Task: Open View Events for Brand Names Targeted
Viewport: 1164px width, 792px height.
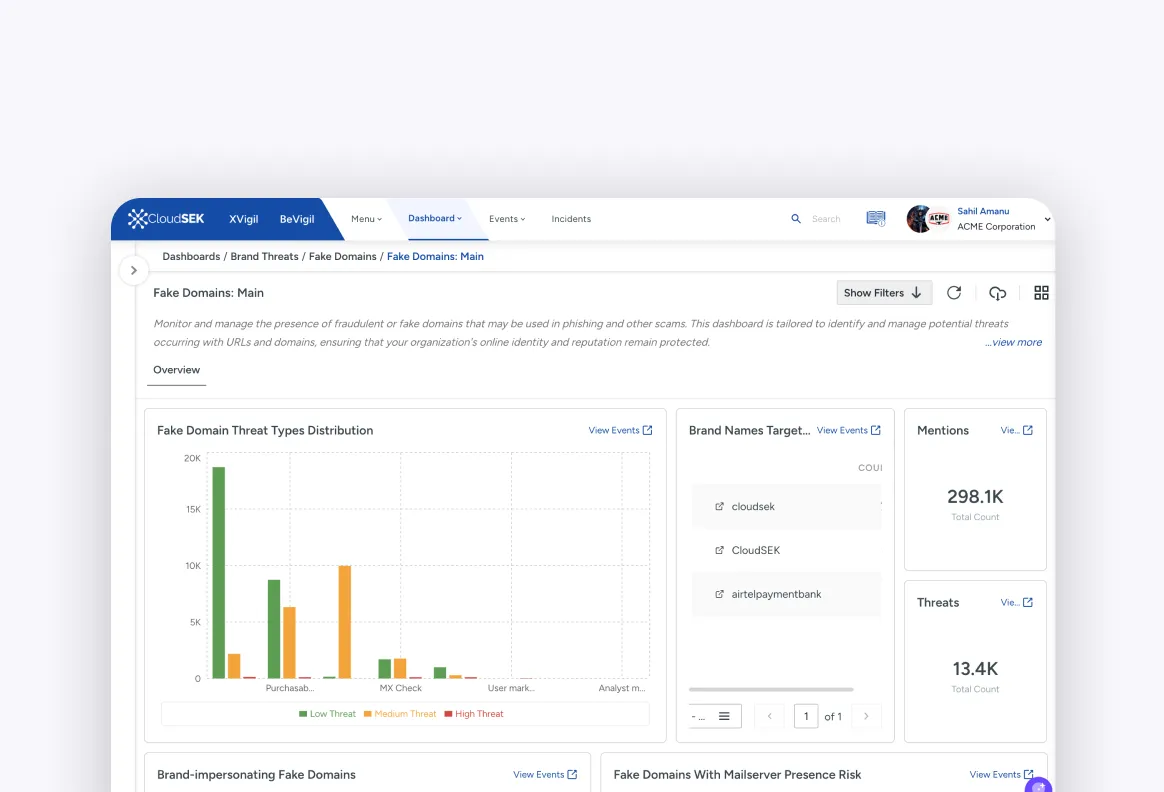Action: click(x=849, y=431)
